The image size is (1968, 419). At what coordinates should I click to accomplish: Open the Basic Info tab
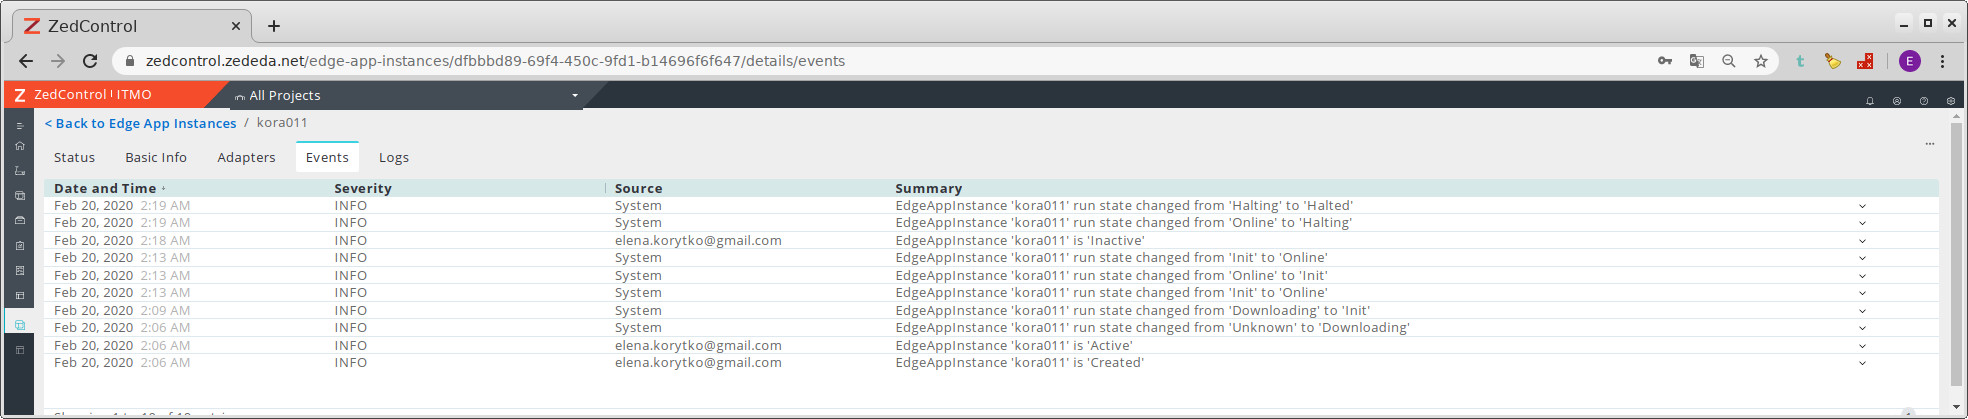(156, 158)
